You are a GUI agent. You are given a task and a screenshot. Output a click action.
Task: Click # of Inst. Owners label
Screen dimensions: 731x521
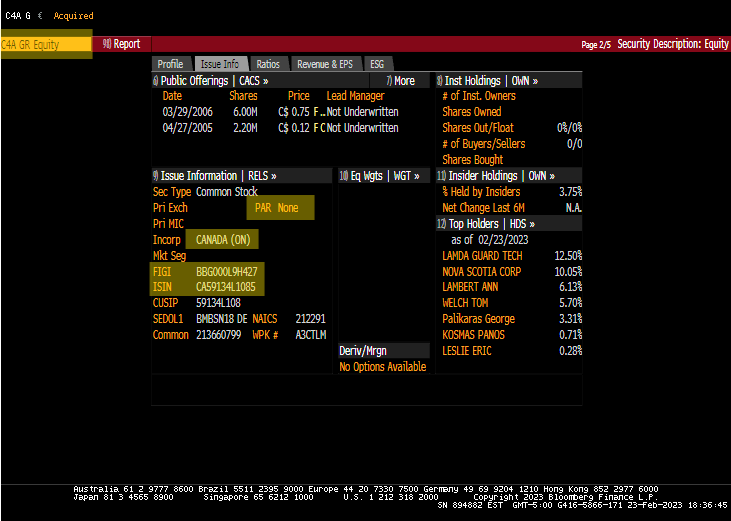[479, 96]
